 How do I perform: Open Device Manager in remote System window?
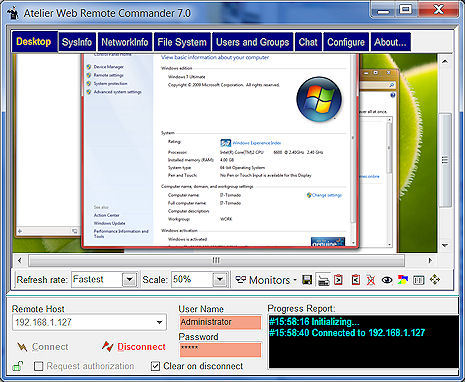click(x=108, y=67)
